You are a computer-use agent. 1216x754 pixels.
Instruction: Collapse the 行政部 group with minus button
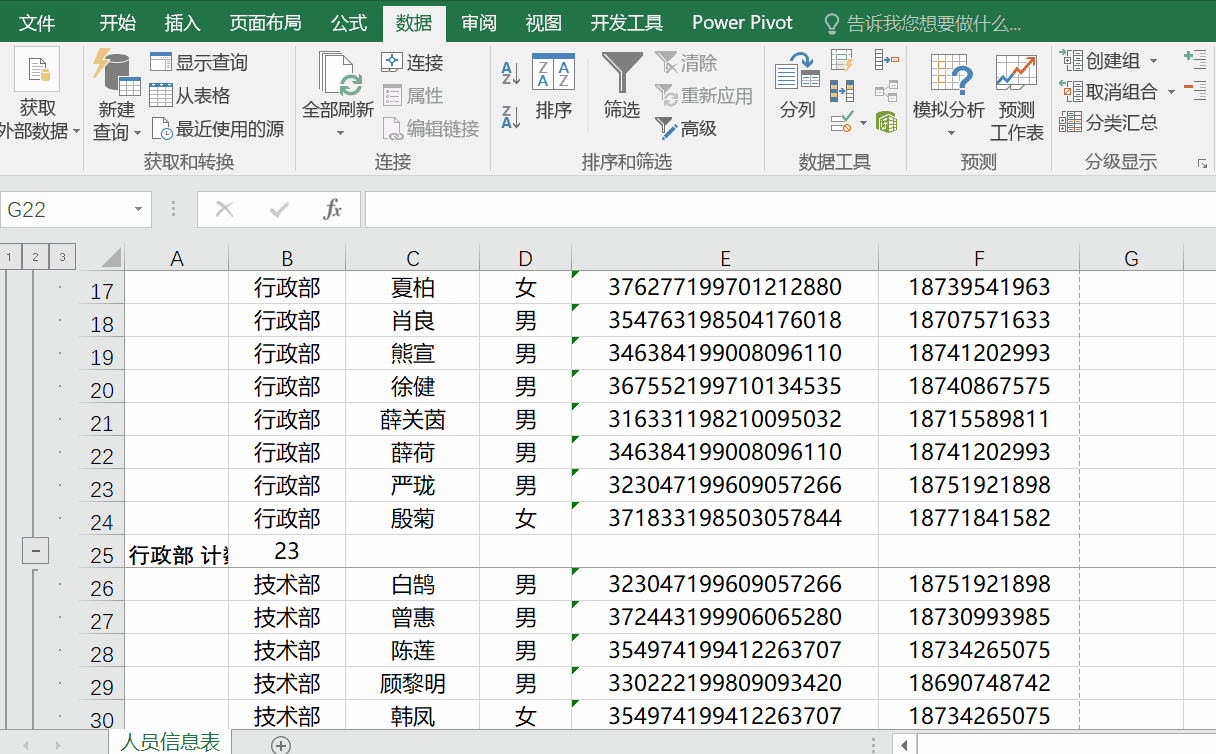tap(35, 550)
